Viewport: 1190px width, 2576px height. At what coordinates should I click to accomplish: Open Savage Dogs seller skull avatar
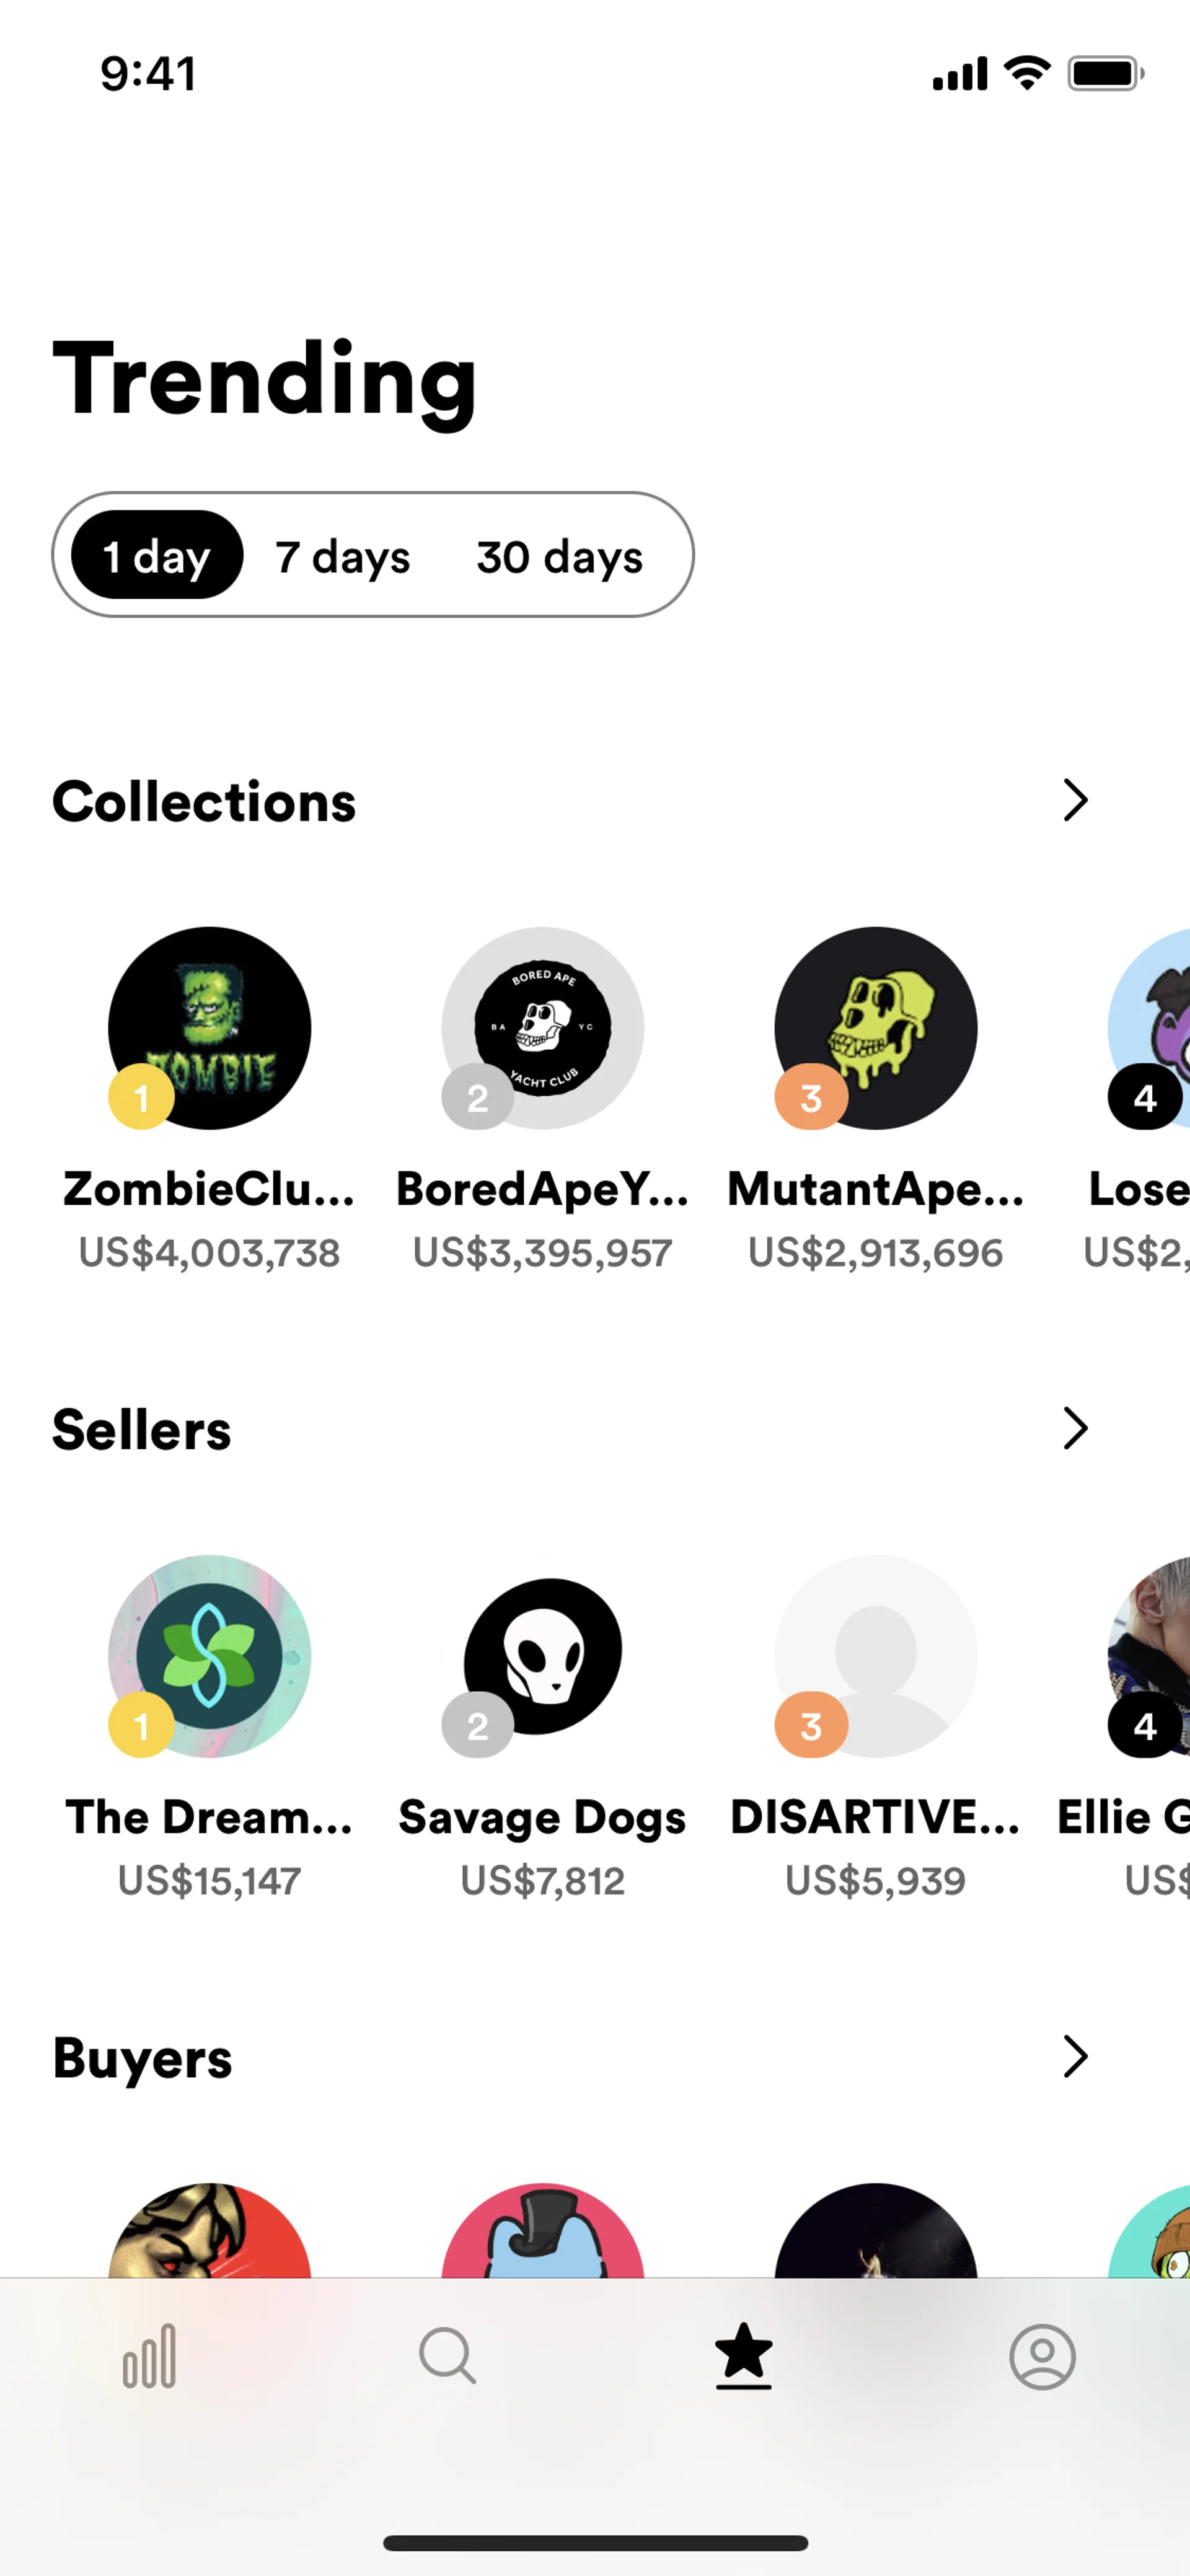[543, 1655]
